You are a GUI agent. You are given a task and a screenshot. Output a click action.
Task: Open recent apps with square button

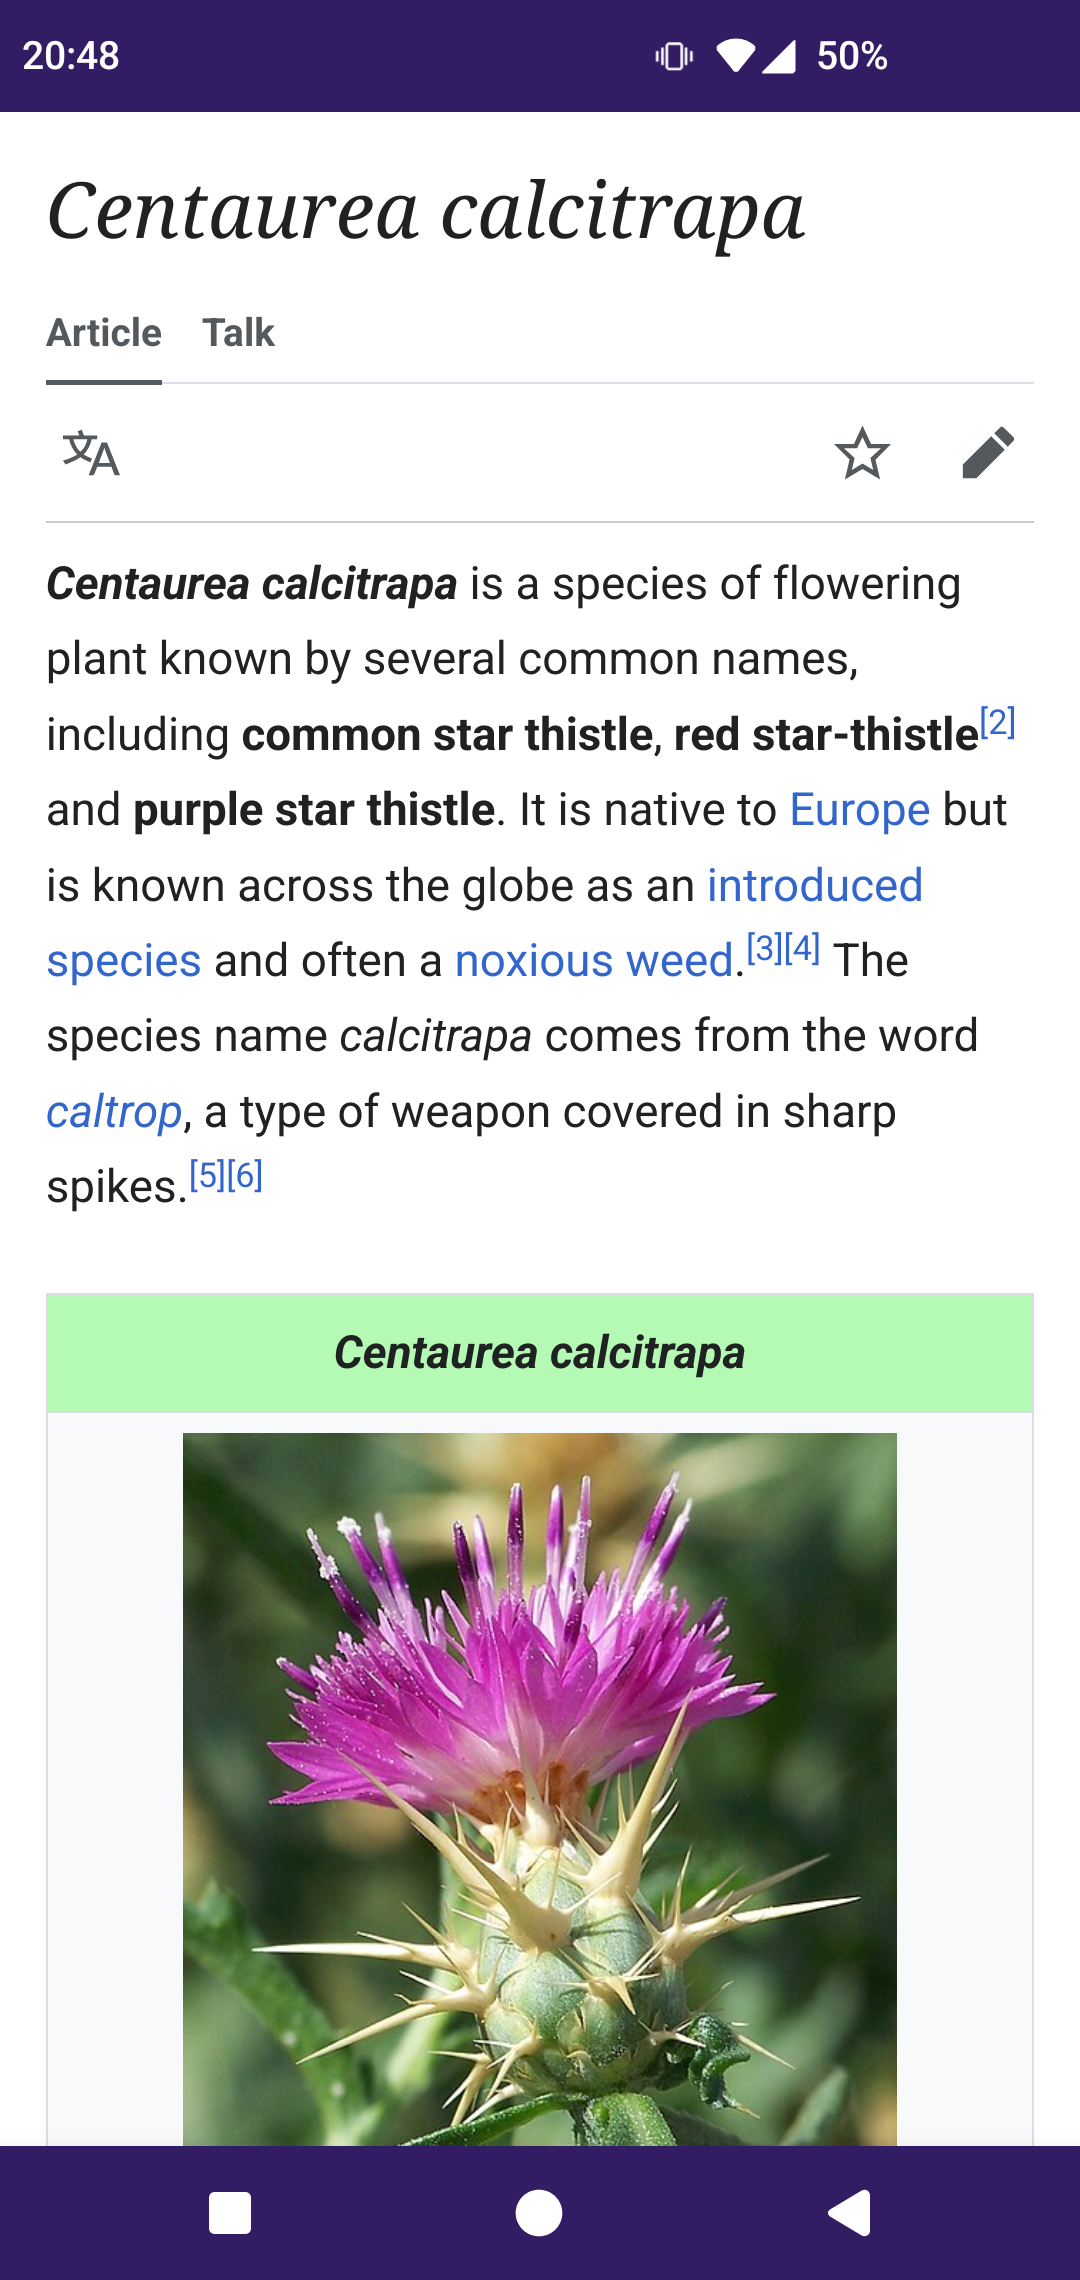pos(230,2213)
